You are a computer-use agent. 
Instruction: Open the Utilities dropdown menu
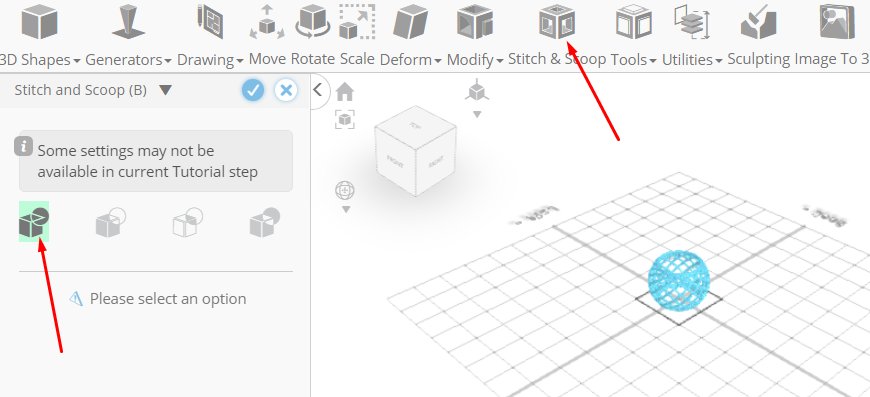(692, 34)
